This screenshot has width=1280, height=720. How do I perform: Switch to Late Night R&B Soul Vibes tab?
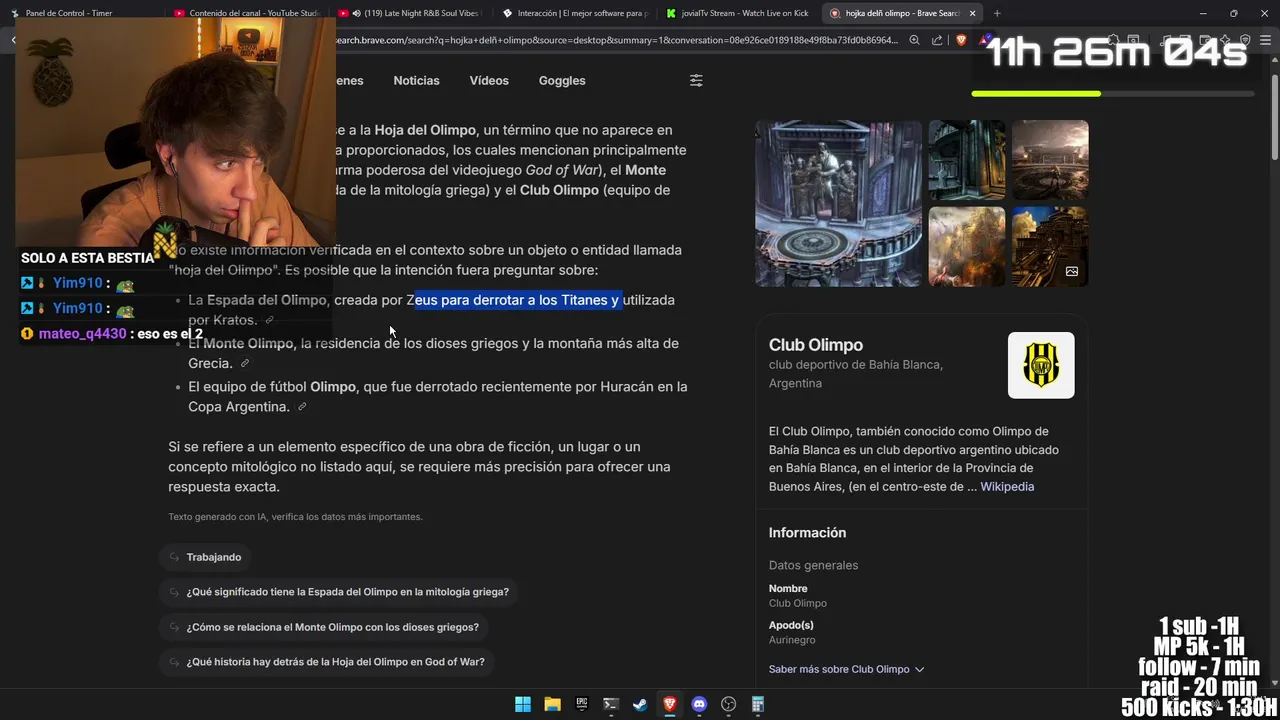click(409, 13)
